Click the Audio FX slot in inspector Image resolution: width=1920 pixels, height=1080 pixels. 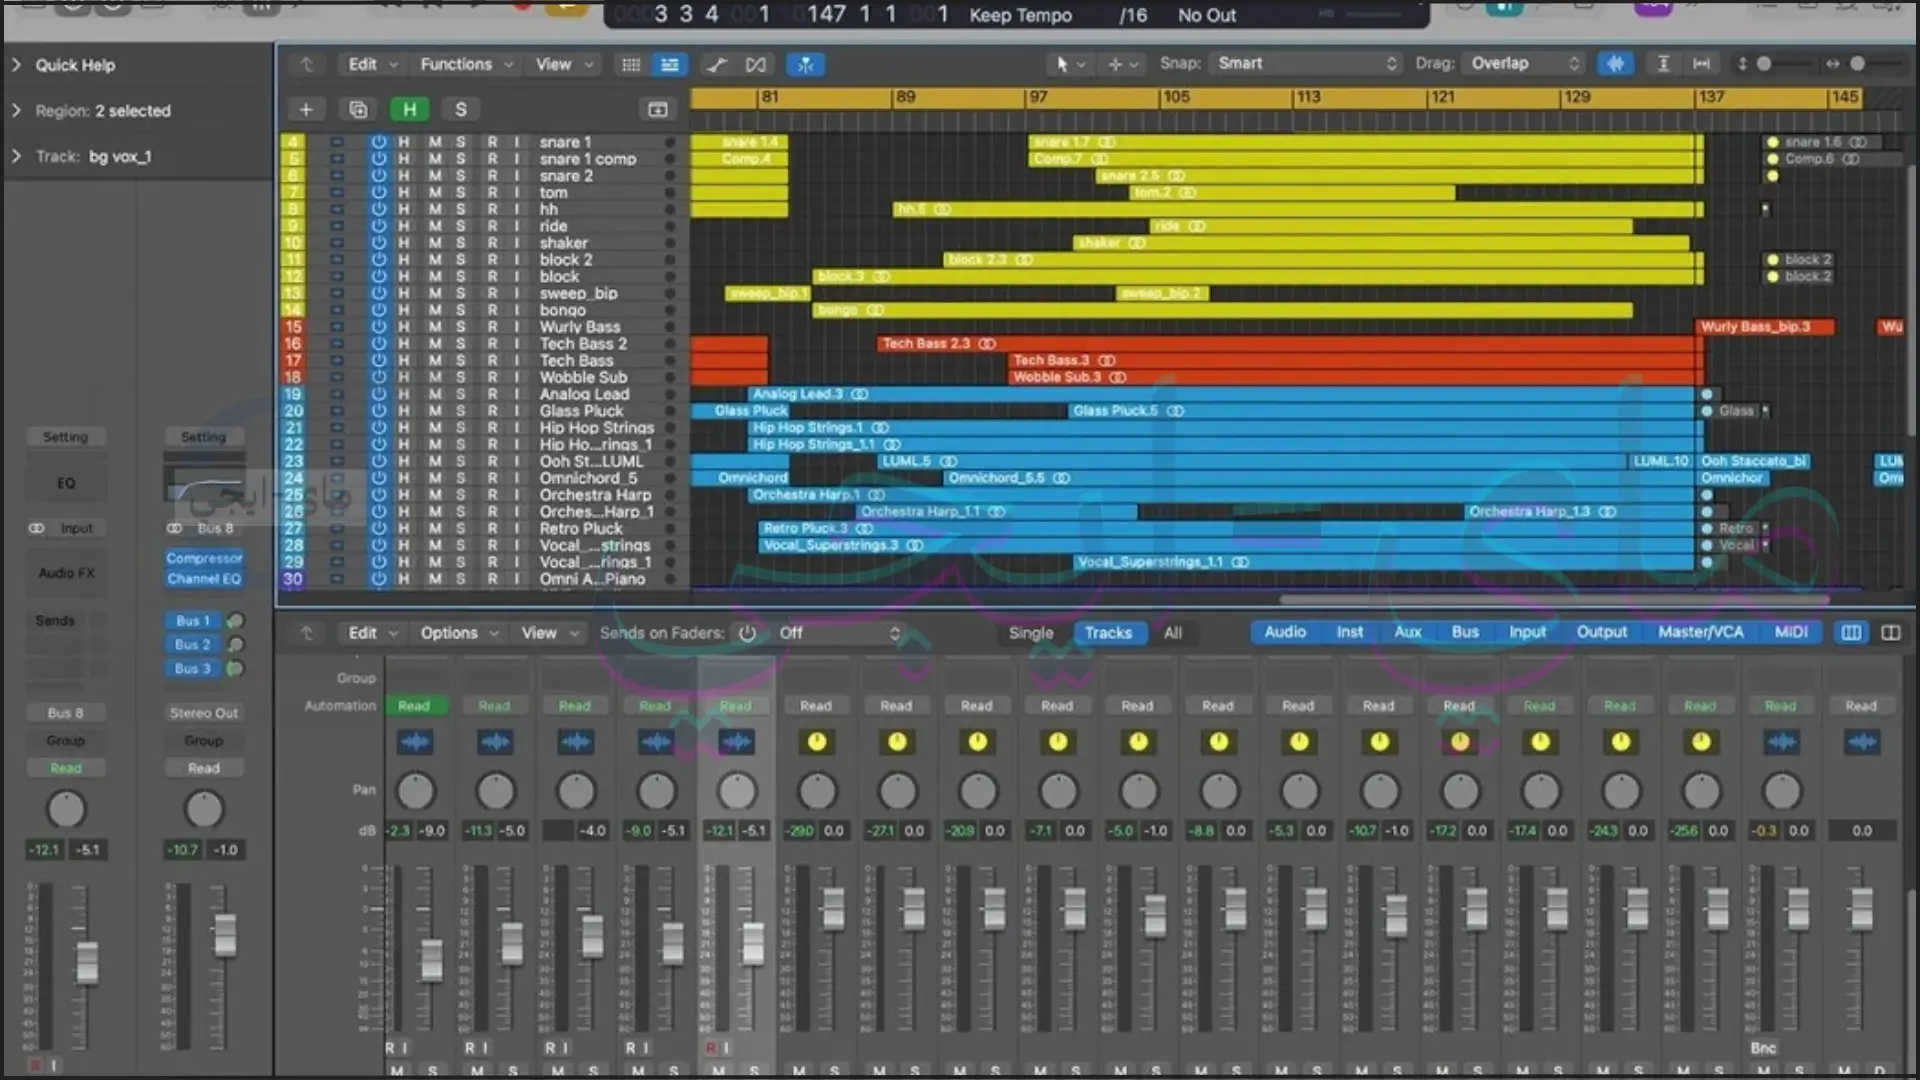click(x=66, y=573)
